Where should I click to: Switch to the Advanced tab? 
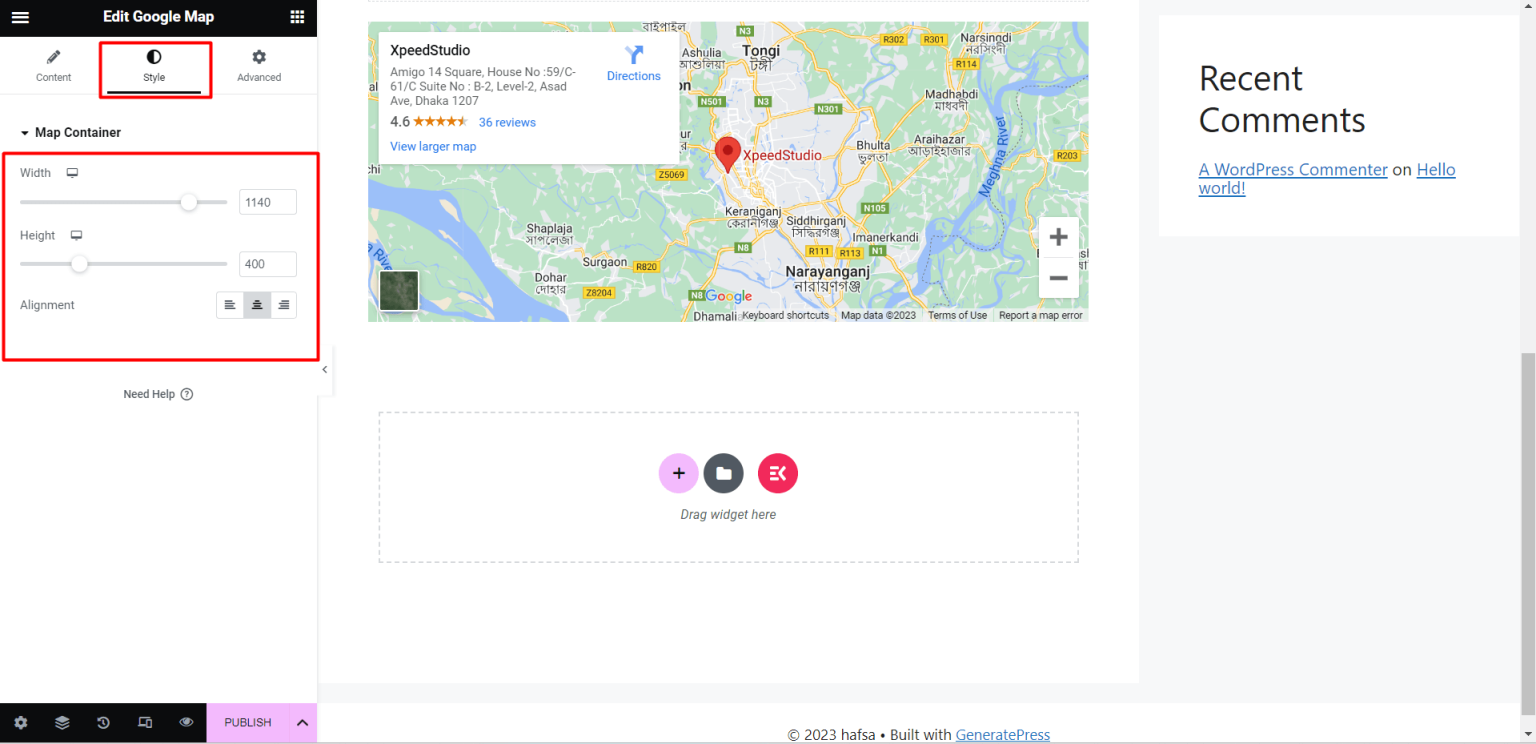click(x=258, y=65)
